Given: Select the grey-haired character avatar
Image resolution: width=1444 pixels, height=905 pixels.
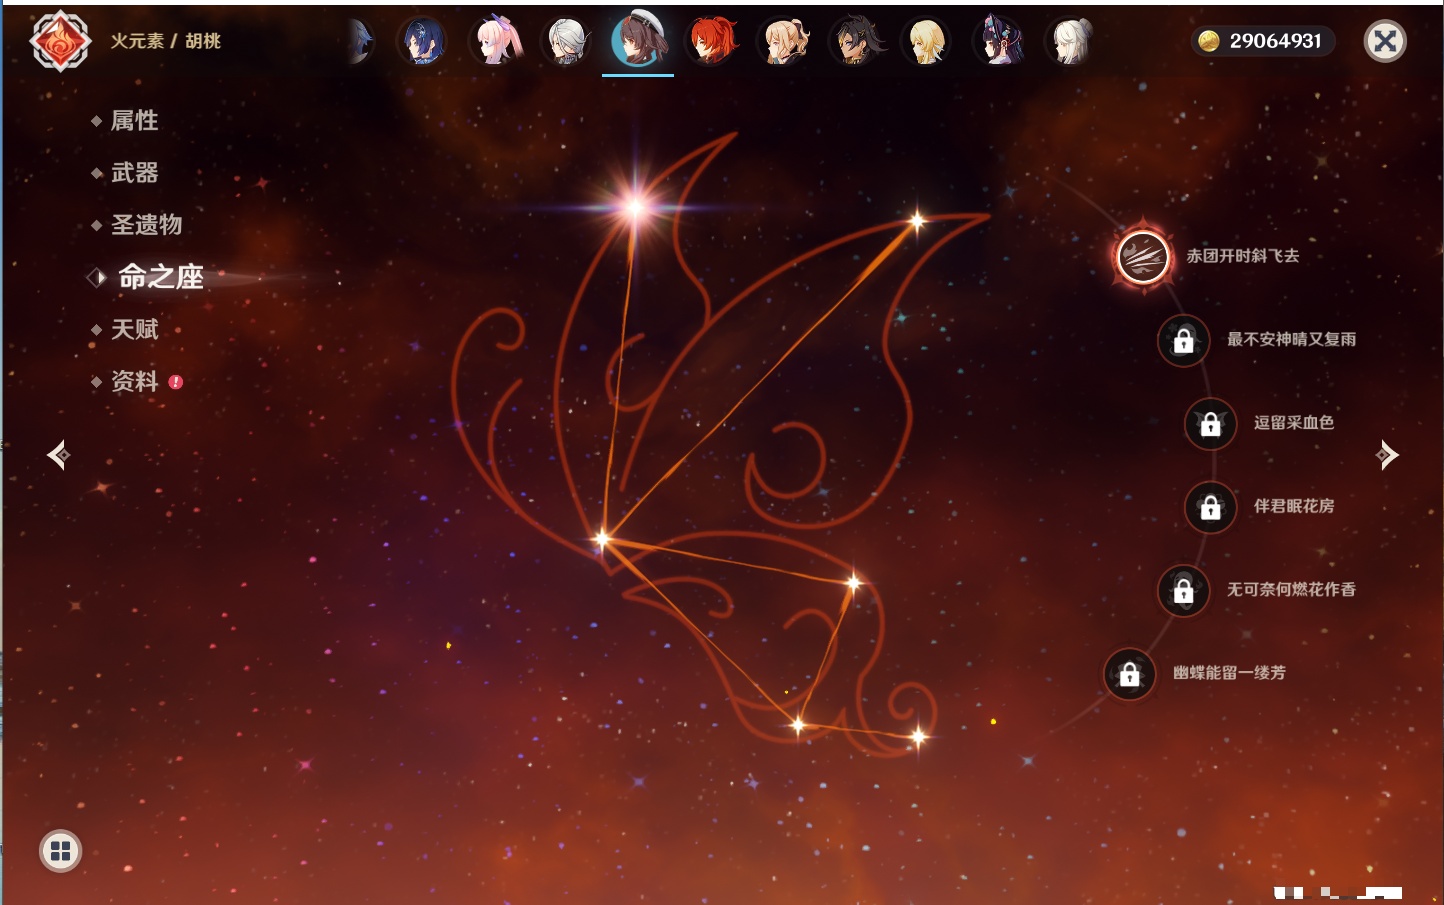Looking at the screenshot, I should pos(567,41).
